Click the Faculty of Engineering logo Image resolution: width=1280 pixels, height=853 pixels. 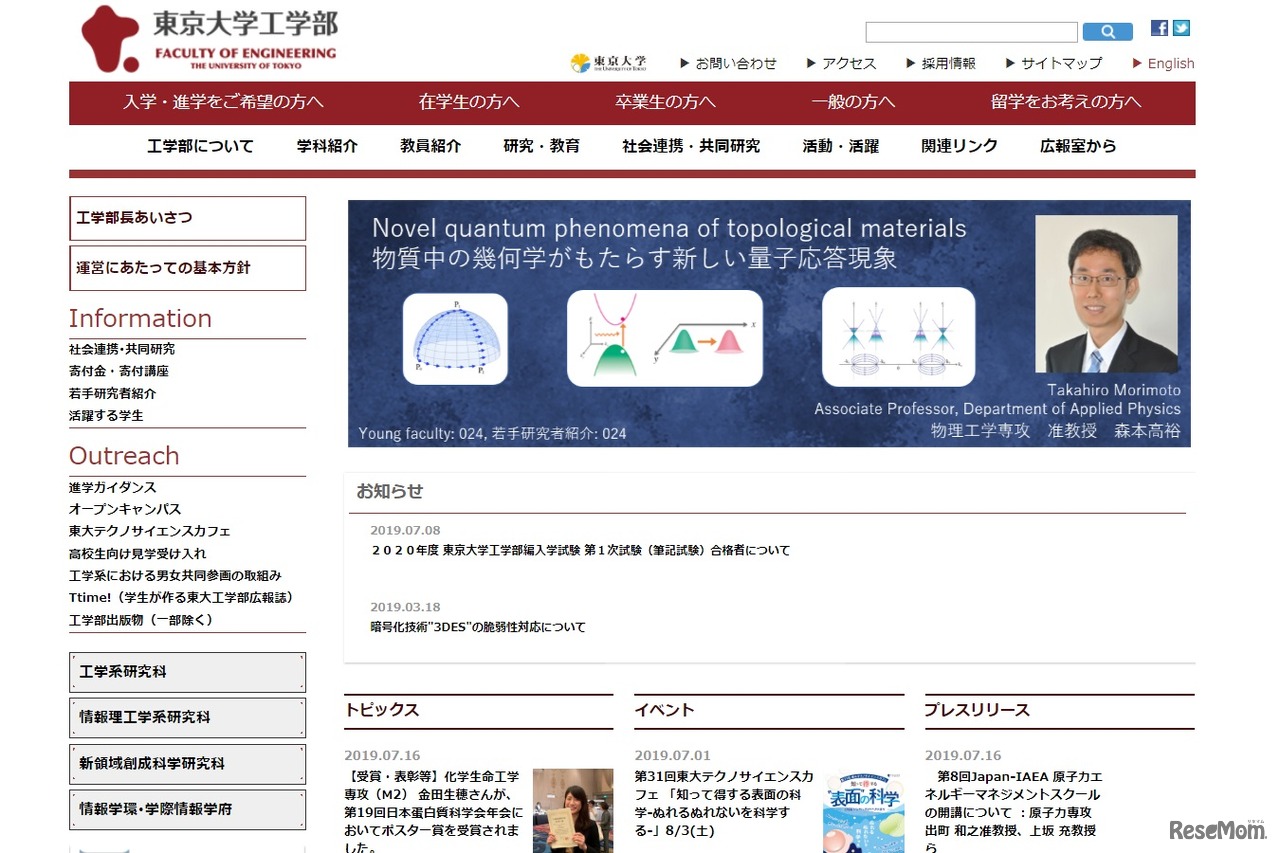tap(206, 38)
